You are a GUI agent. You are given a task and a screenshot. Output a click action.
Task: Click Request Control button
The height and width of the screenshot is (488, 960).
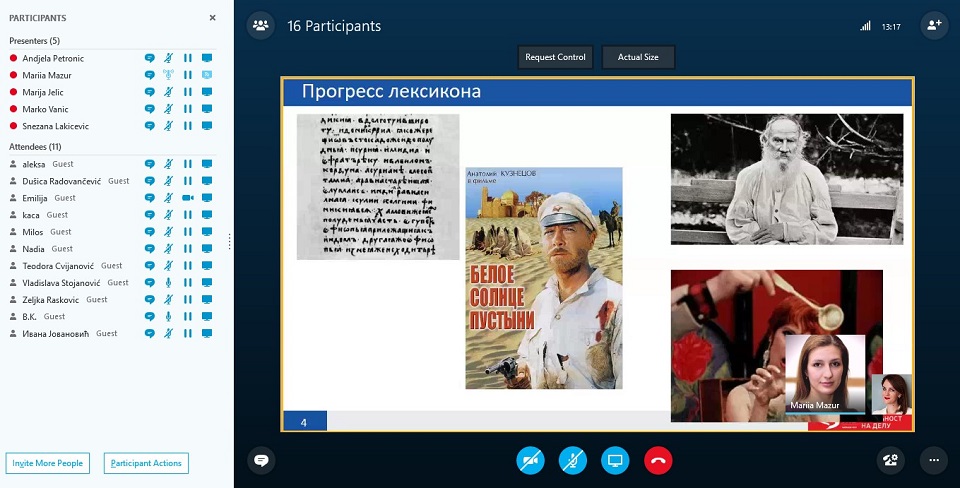[x=555, y=57]
